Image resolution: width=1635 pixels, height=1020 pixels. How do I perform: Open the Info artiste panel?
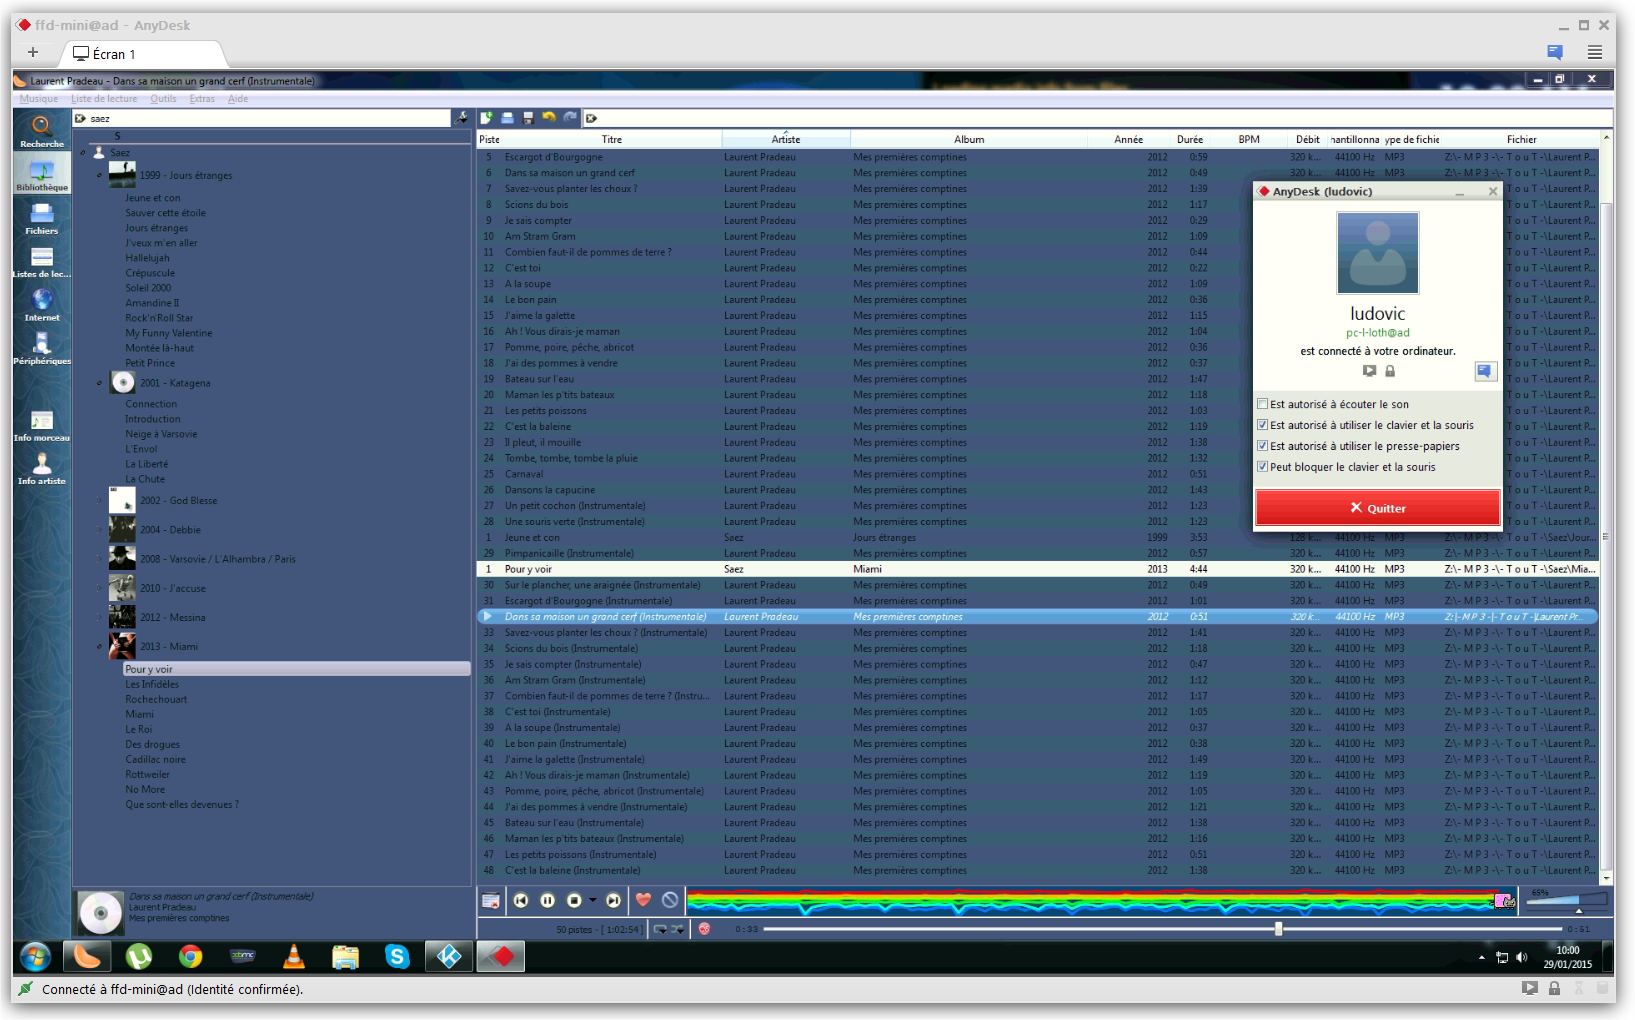click(41, 465)
